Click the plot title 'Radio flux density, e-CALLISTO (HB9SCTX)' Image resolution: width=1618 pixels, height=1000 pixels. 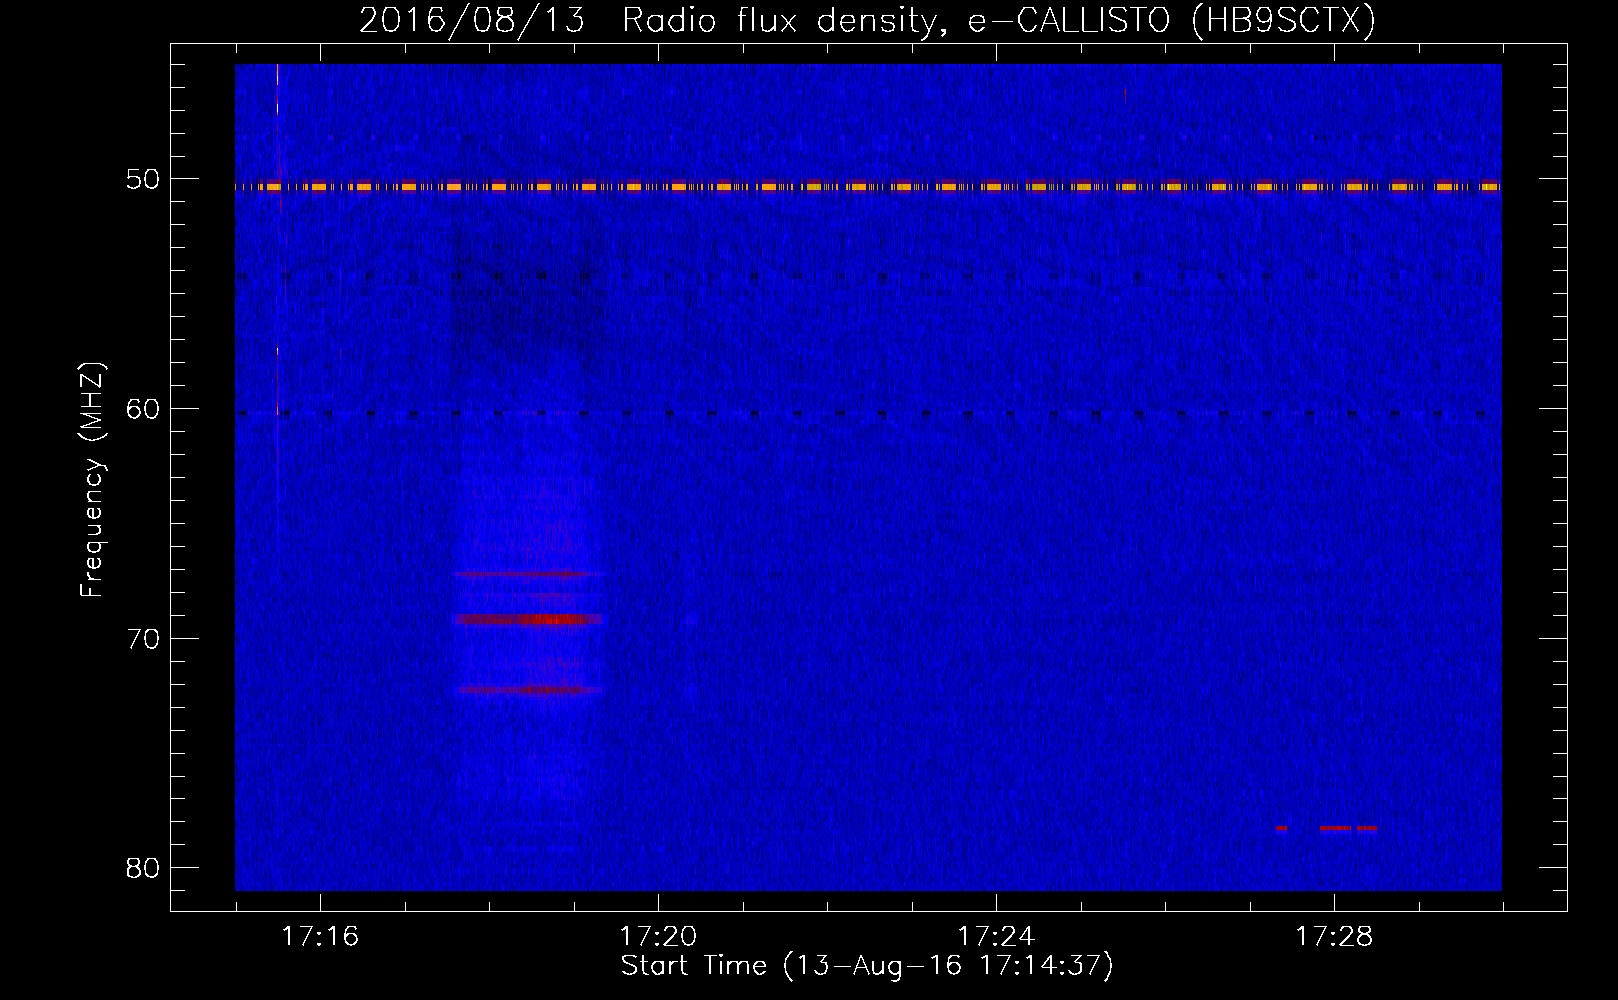(999, 20)
